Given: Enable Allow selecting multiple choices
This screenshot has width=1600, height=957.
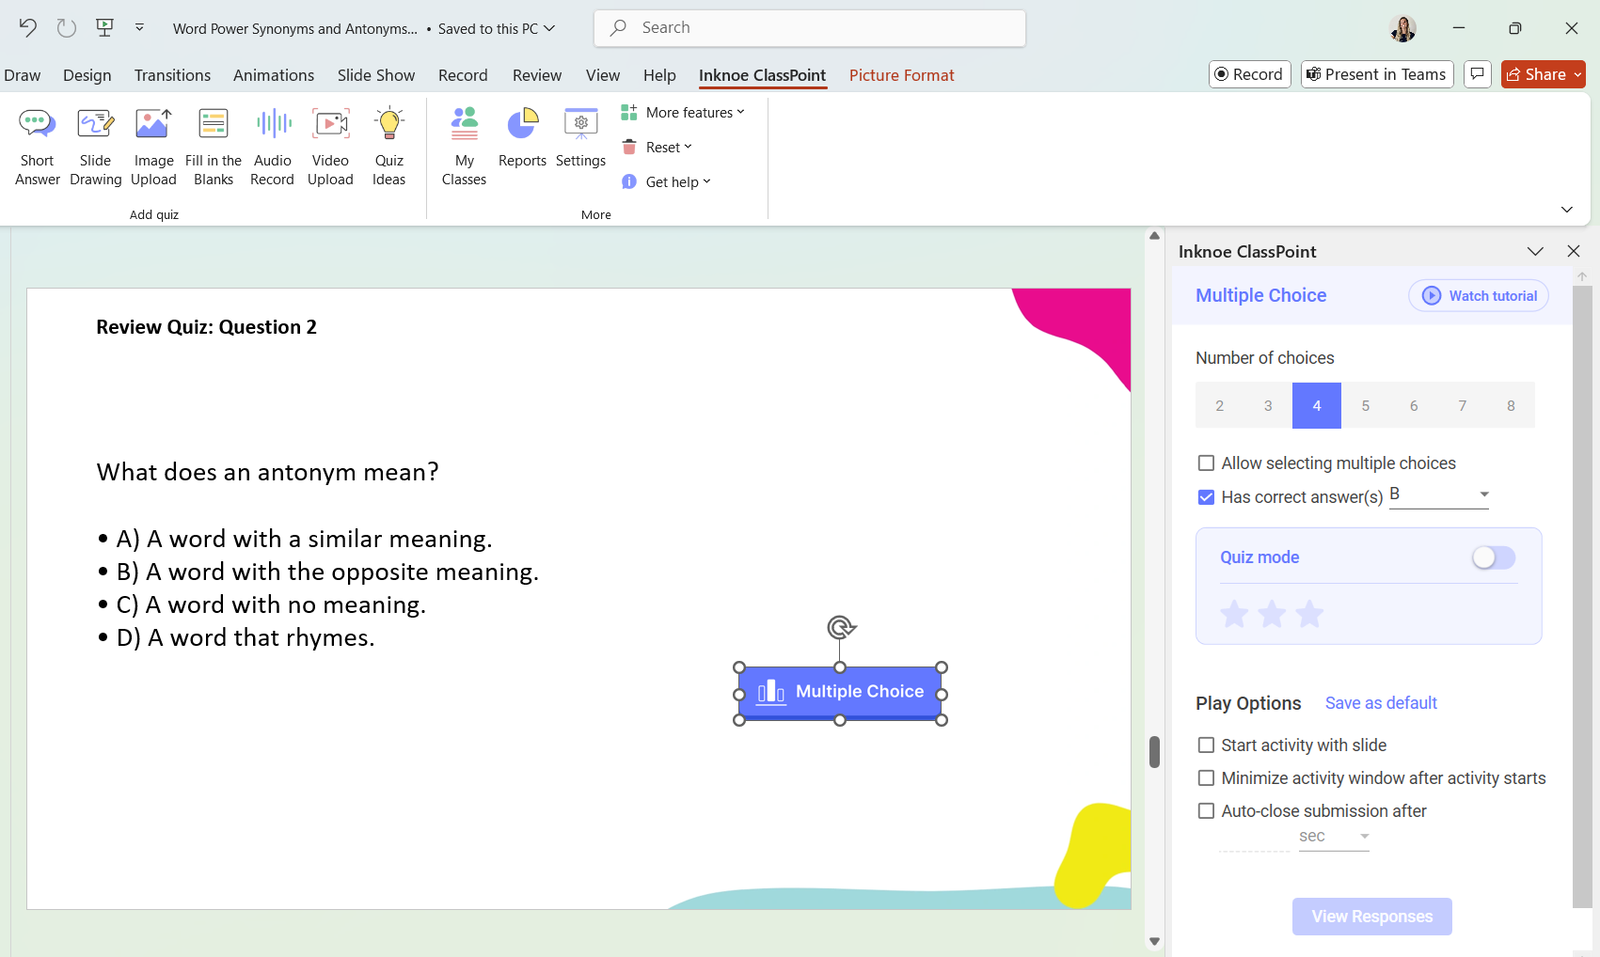Looking at the screenshot, I should [x=1206, y=463].
